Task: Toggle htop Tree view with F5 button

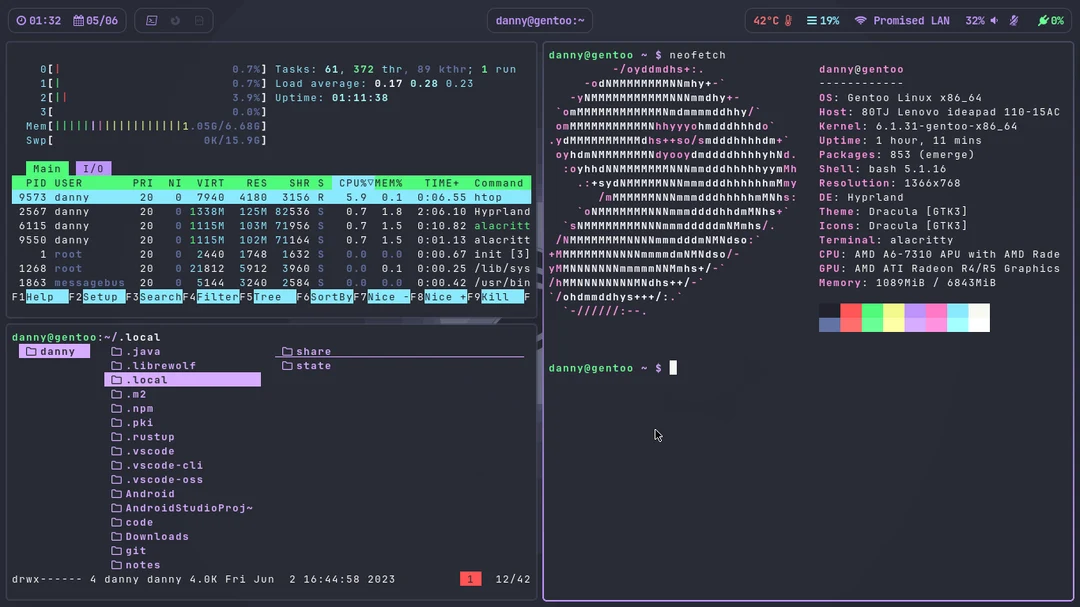Action: point(267,297)
